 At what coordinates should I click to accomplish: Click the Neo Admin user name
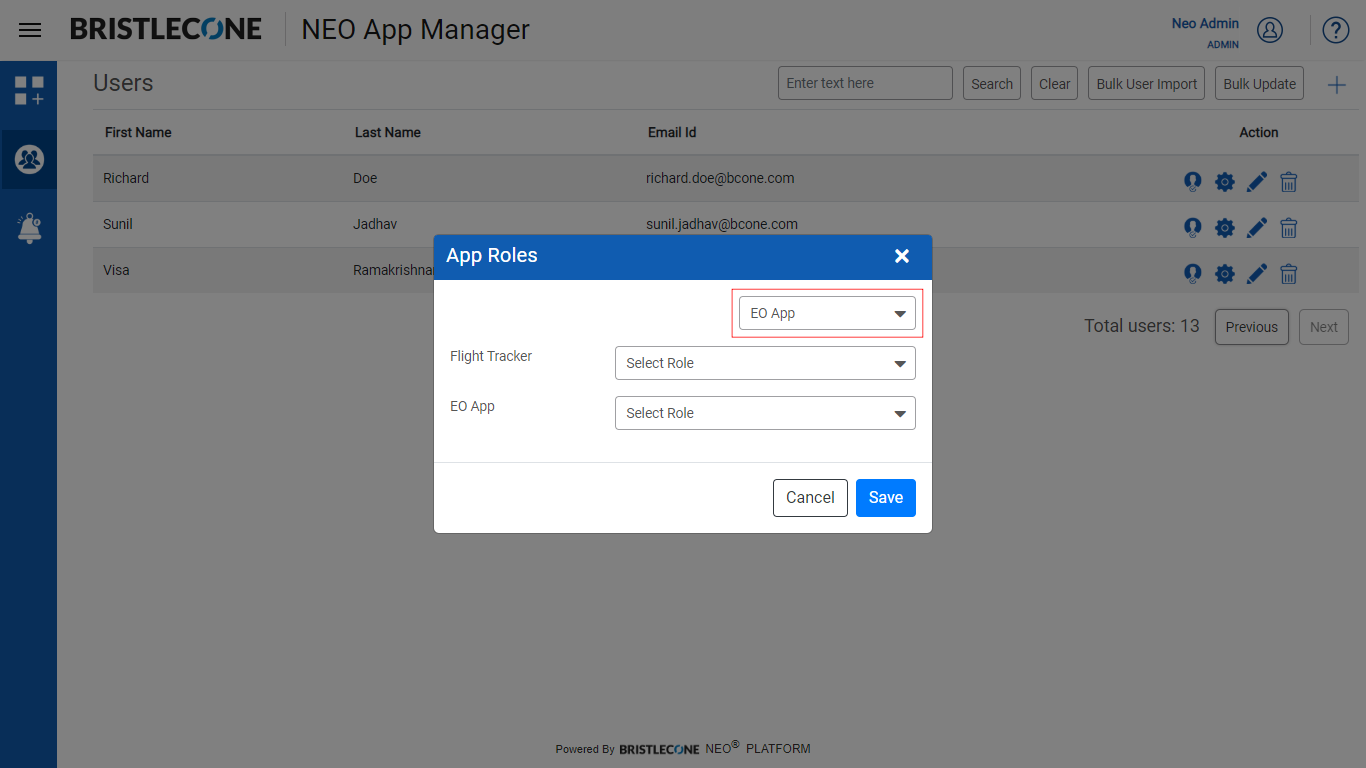1205,23
